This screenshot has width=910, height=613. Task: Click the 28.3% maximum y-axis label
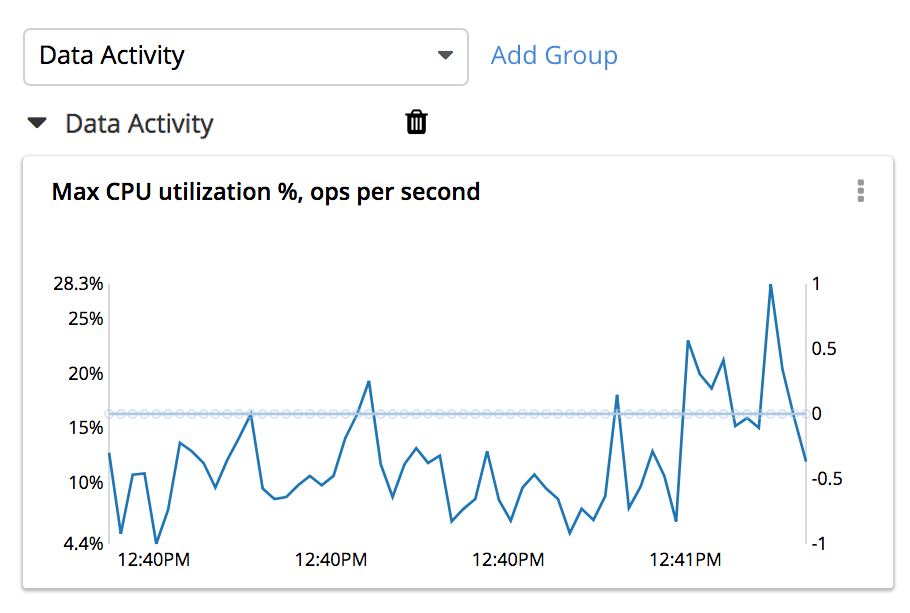point(78,284)
